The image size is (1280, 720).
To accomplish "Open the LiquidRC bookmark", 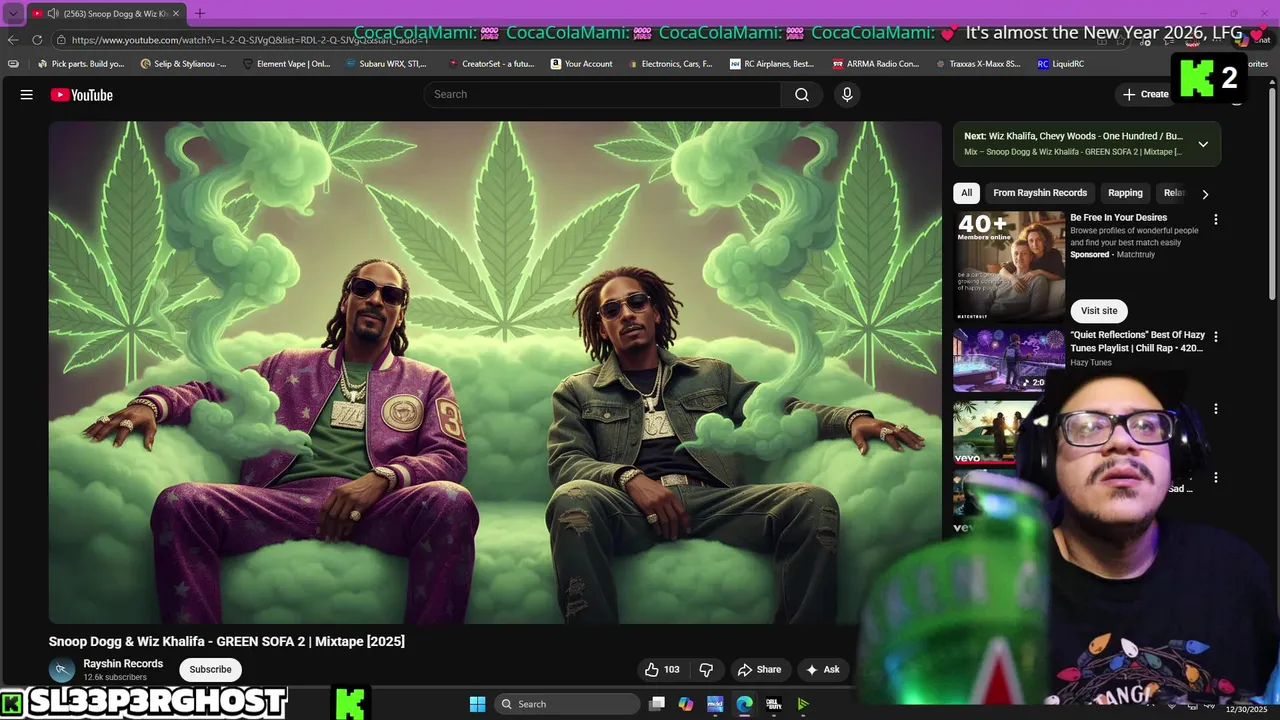I will (x=1061, y=64).
